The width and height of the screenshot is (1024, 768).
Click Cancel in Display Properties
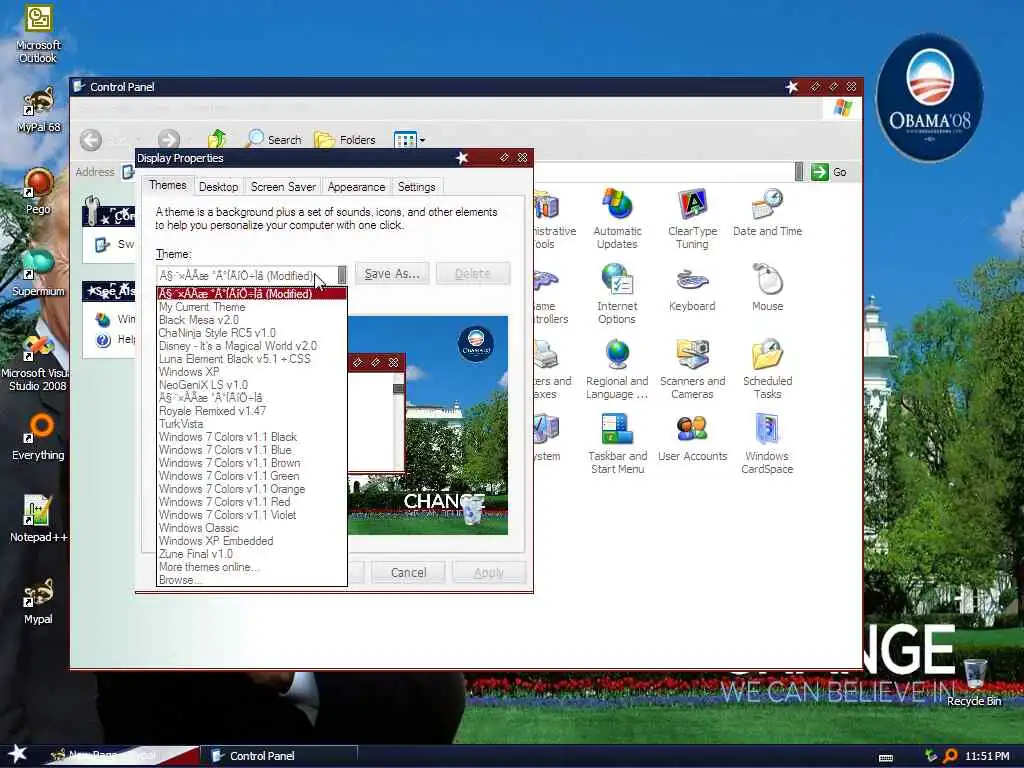point(408,573)
